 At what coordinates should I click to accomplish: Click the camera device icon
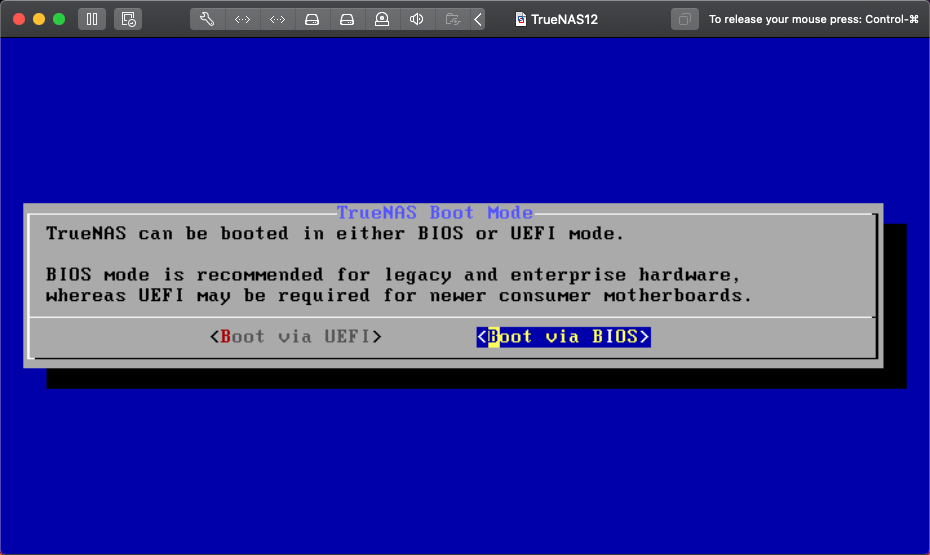[382, 19]
